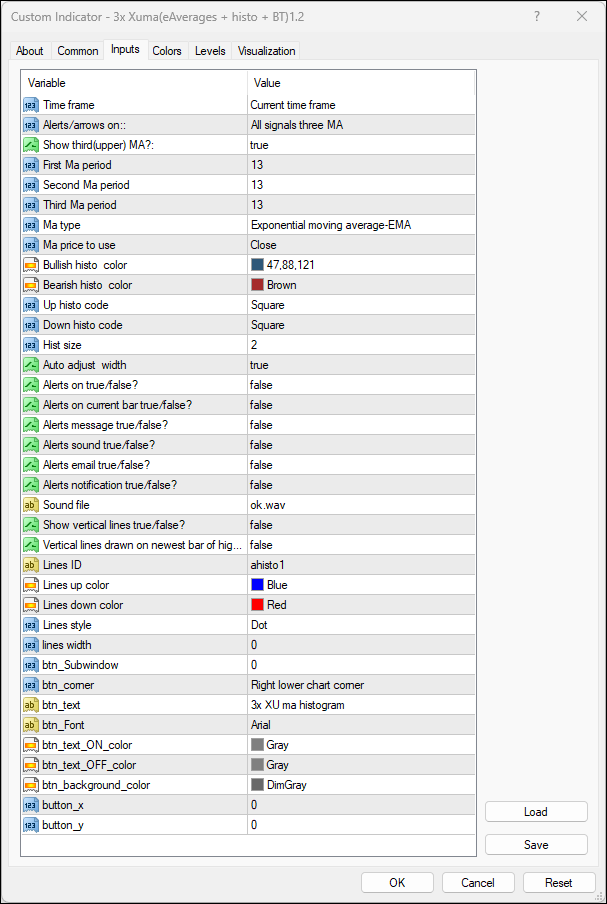Viewport: 607px width, 904px height.
Task: Click the help question mark icon
Action: [537, 16]
